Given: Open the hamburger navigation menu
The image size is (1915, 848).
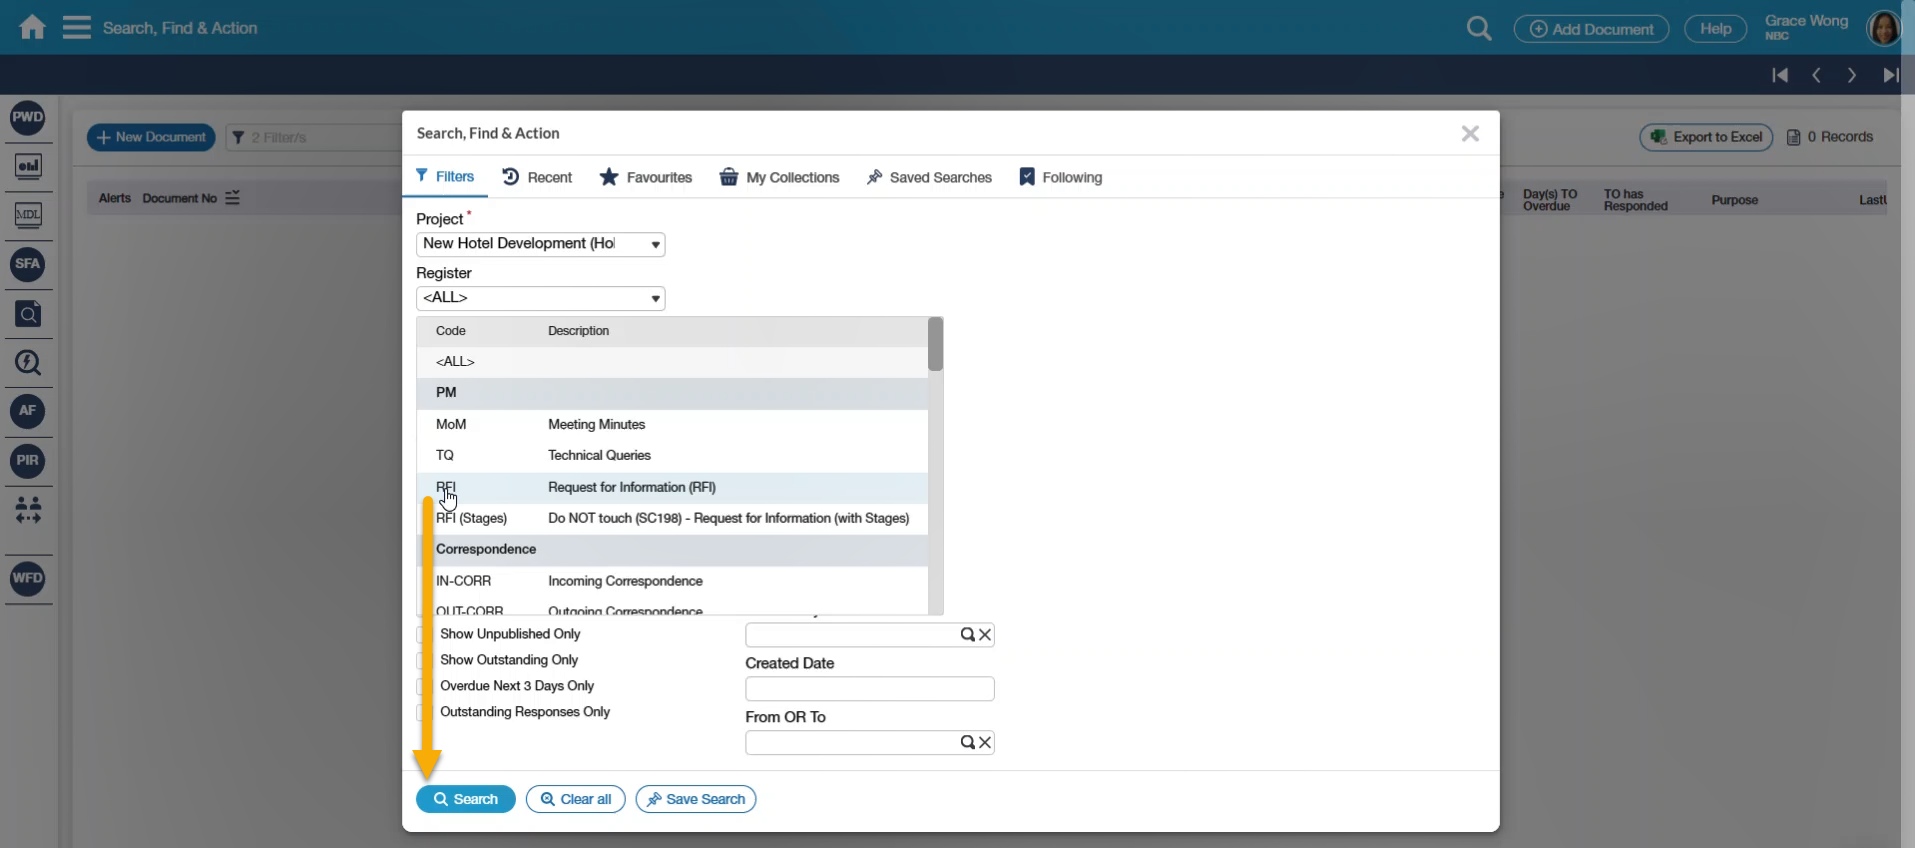Looking at the screenshot, I should click(76, 27).
